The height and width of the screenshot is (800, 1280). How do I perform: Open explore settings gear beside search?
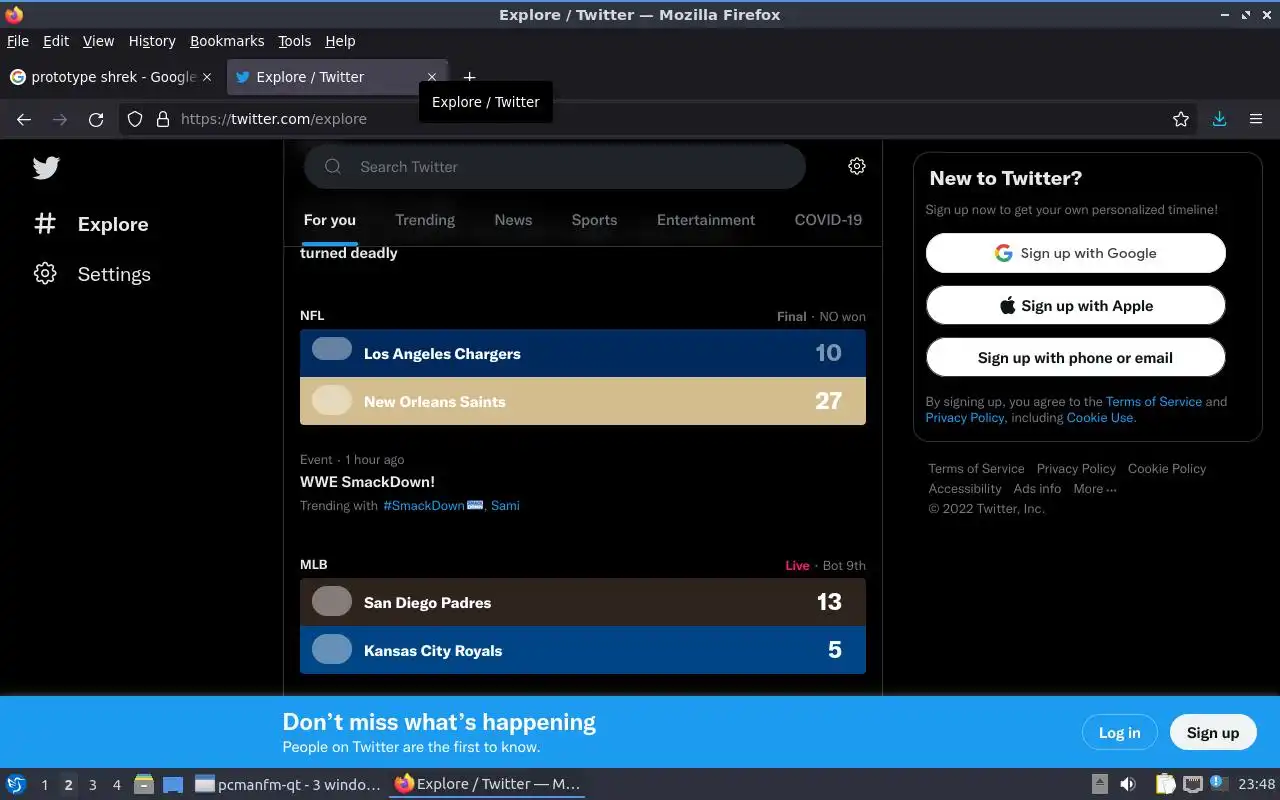click(857, 166)
